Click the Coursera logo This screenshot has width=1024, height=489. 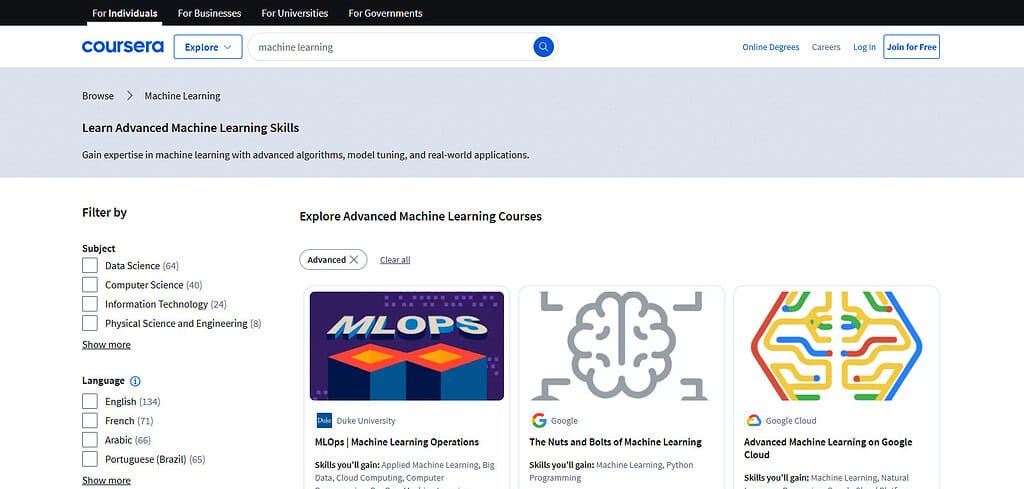[123, 47]
